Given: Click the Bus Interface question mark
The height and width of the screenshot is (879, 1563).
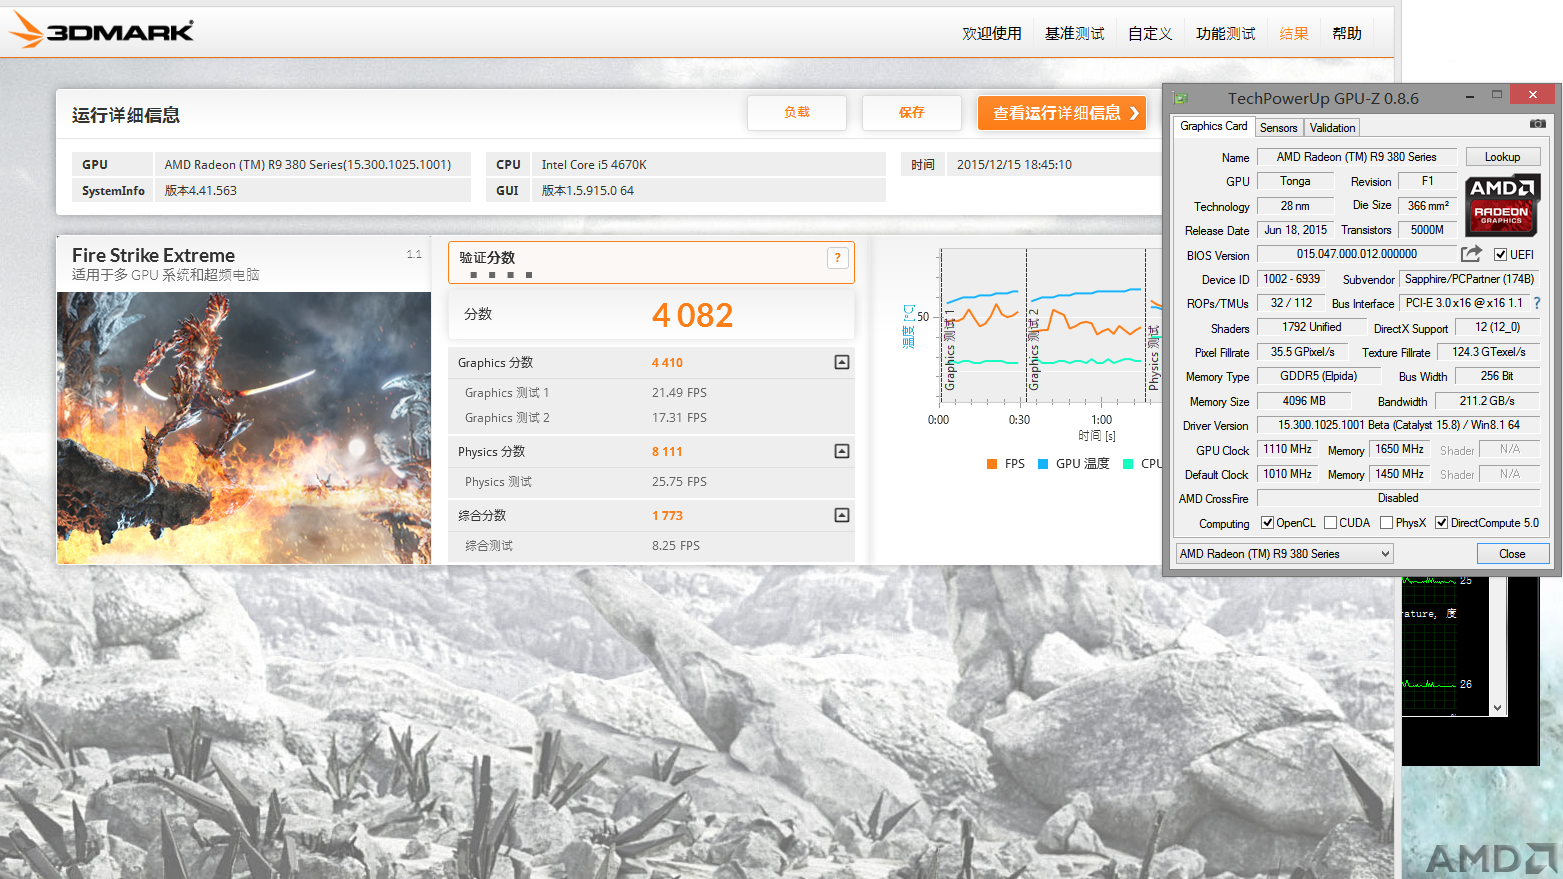Looking at the screenshot, I should tap(1537, 303).
